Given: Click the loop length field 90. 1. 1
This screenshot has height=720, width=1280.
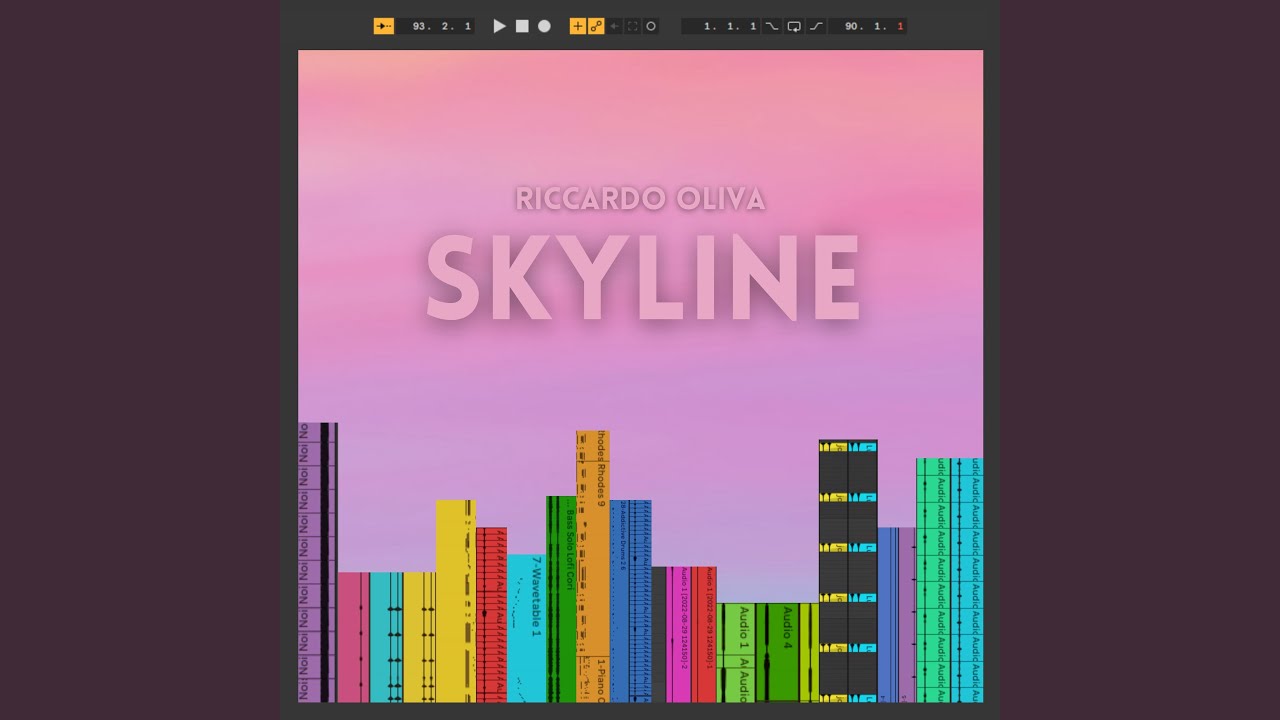Looking at the screenshot, I should (x=868, y=26).
